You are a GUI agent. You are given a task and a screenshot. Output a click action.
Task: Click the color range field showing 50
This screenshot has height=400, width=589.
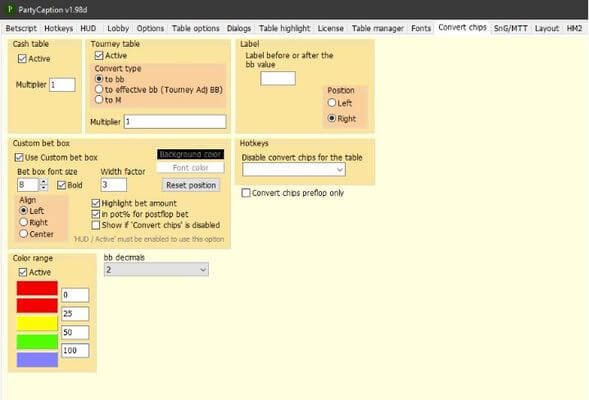click(75, 332)
